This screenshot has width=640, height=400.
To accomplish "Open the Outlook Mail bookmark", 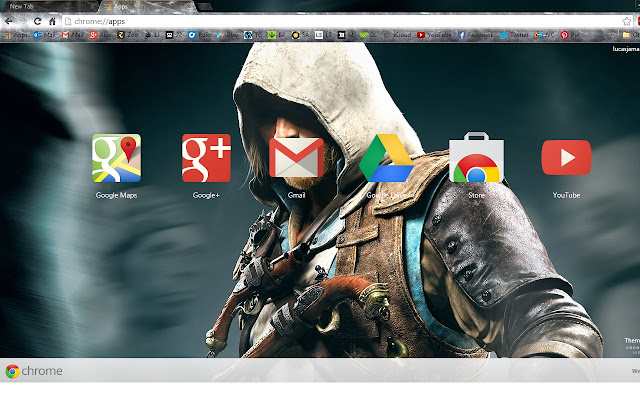I will (44, 35).
